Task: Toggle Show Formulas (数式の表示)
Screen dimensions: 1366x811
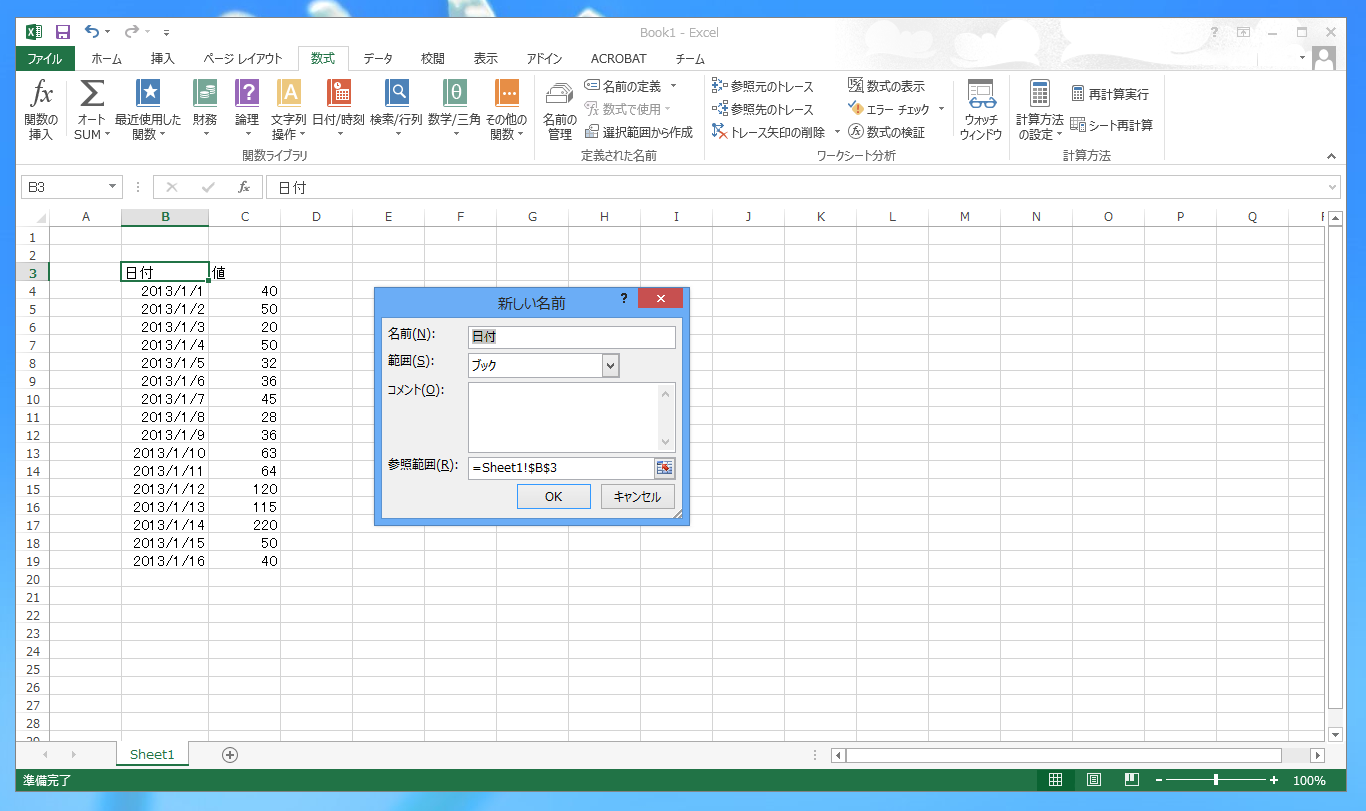Action: click(886, 86)
